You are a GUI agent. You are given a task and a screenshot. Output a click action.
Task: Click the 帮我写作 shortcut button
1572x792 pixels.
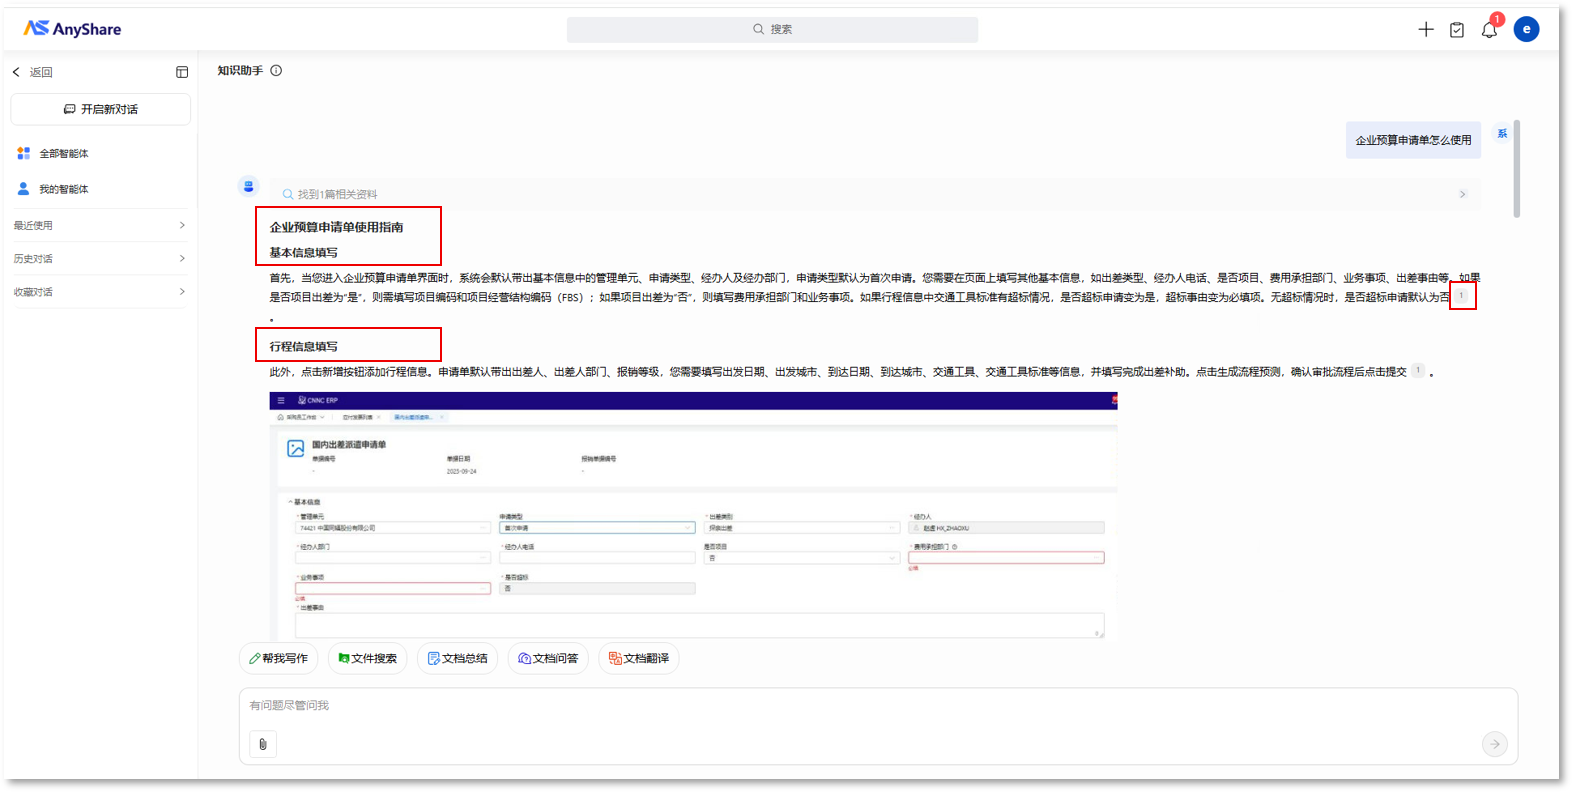pos(279,659)
